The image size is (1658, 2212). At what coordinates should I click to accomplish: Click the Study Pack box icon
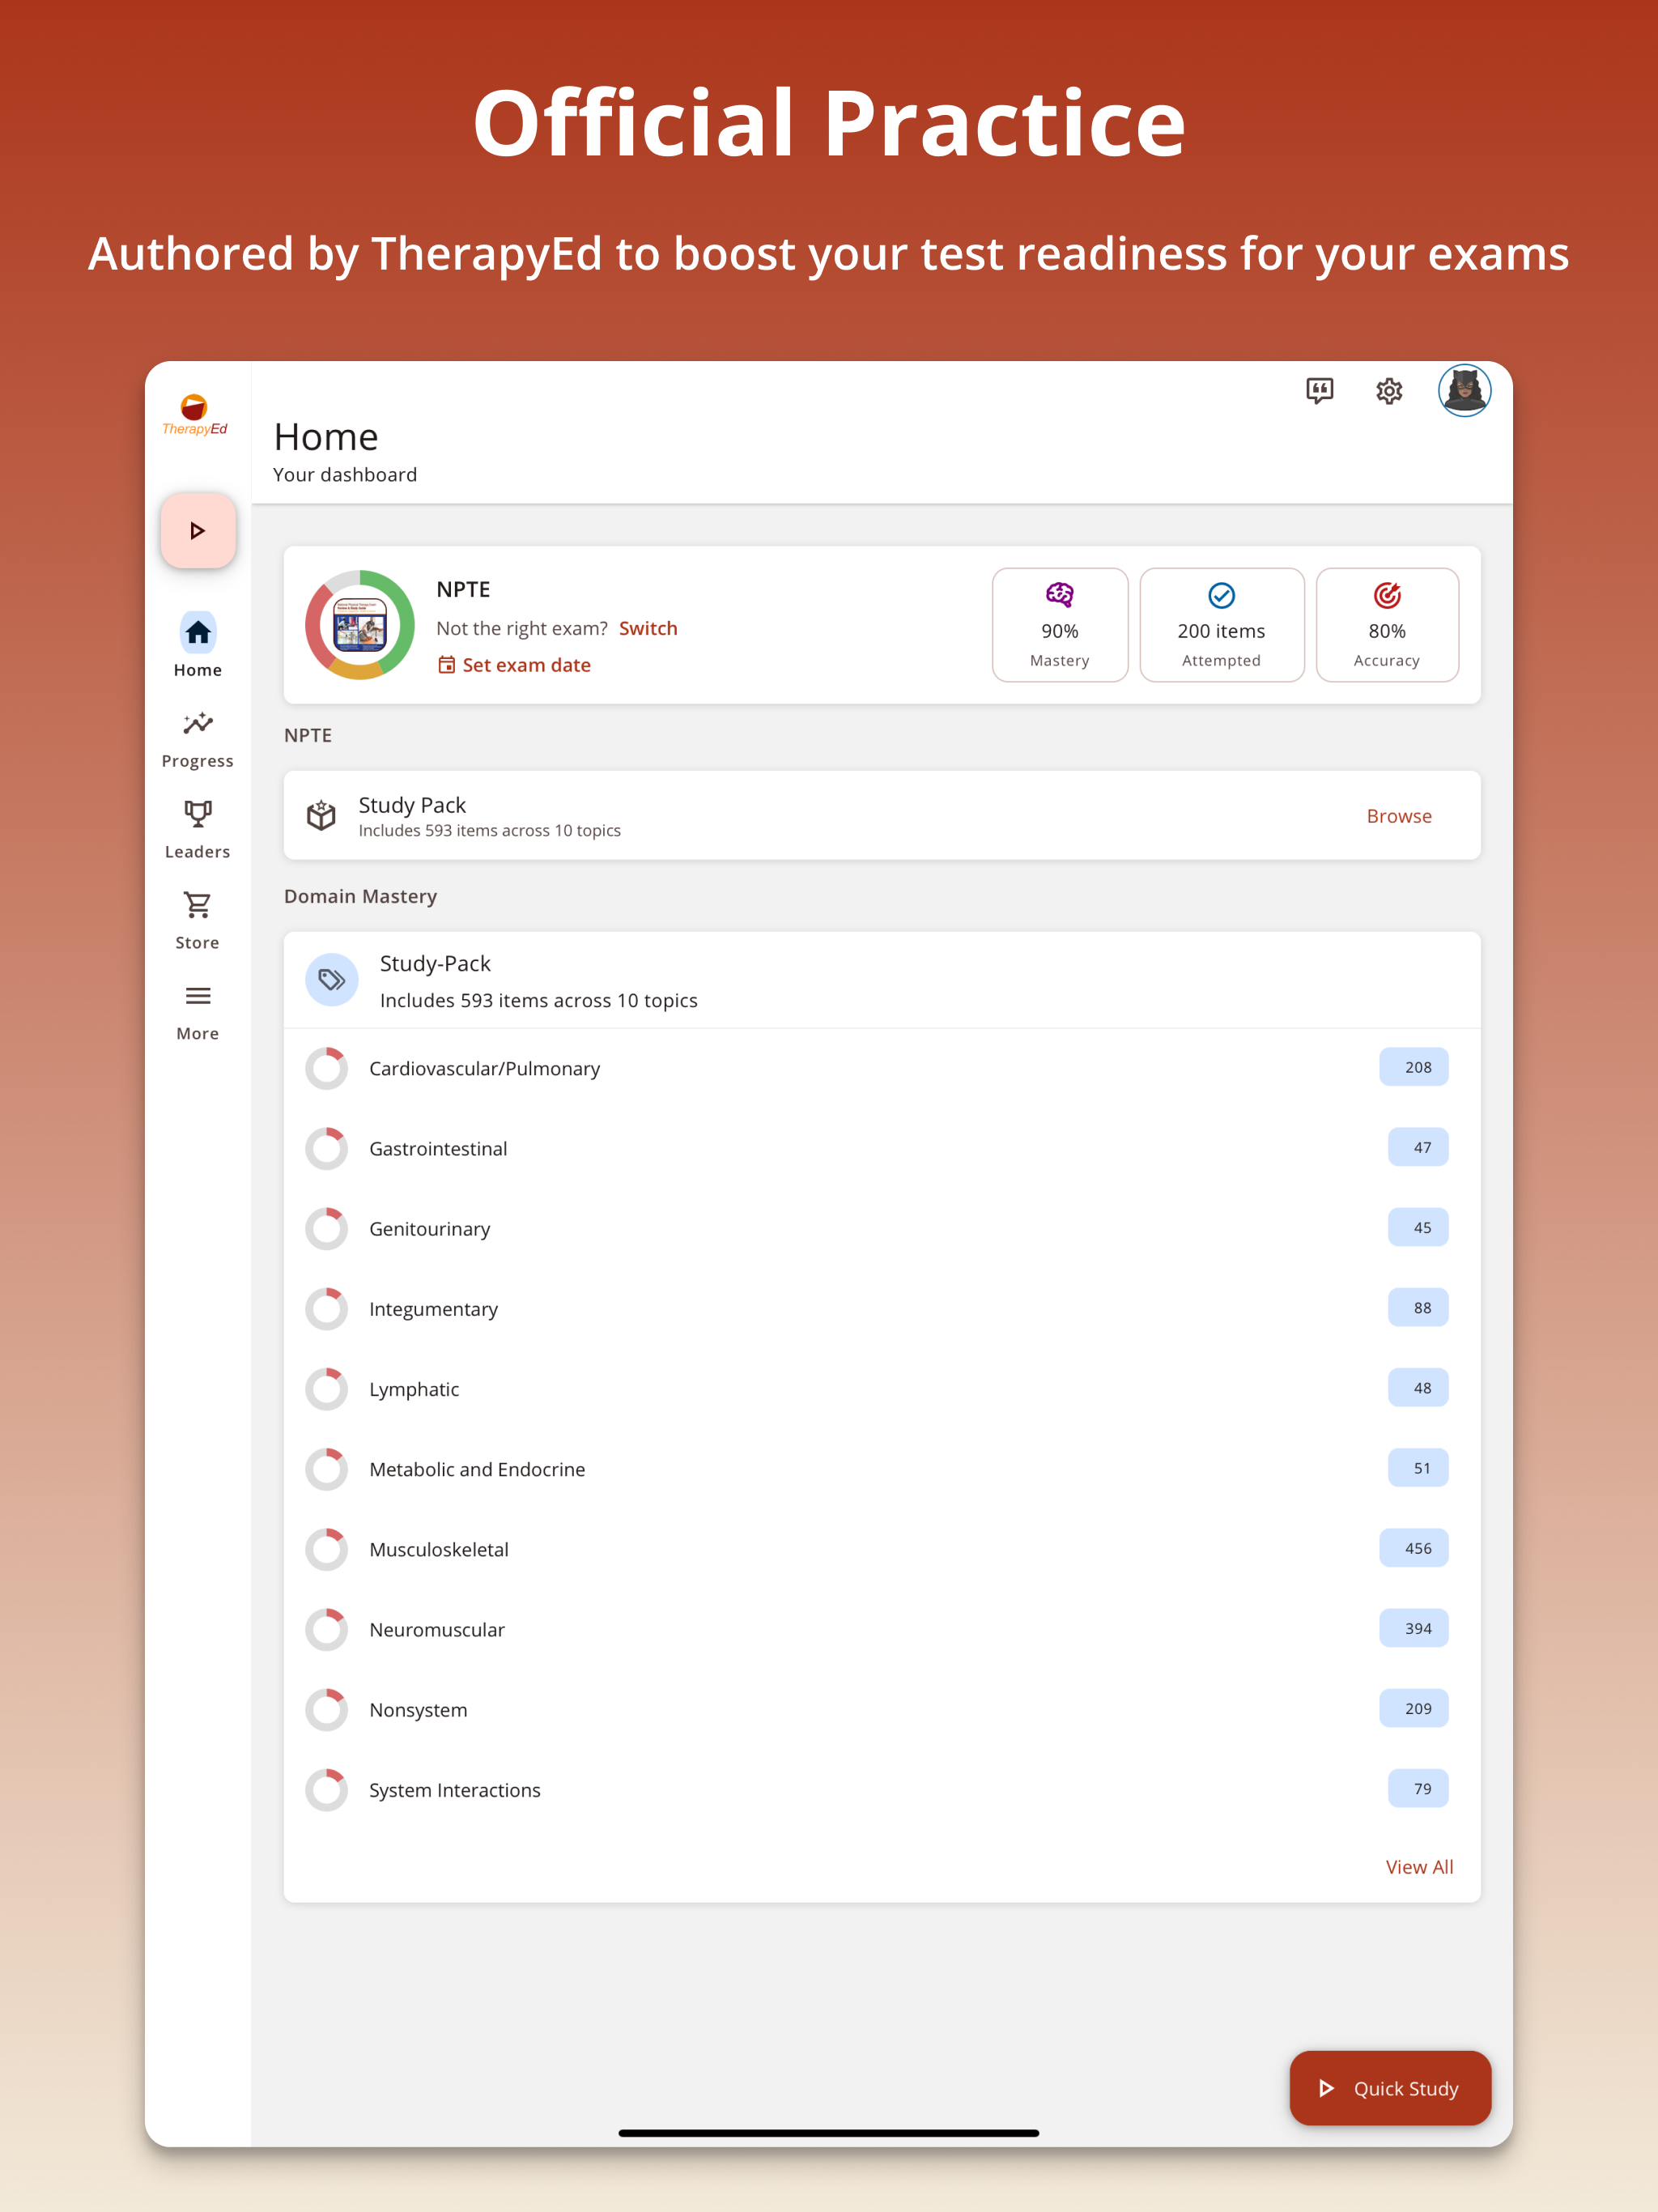(x=321, y=816)
